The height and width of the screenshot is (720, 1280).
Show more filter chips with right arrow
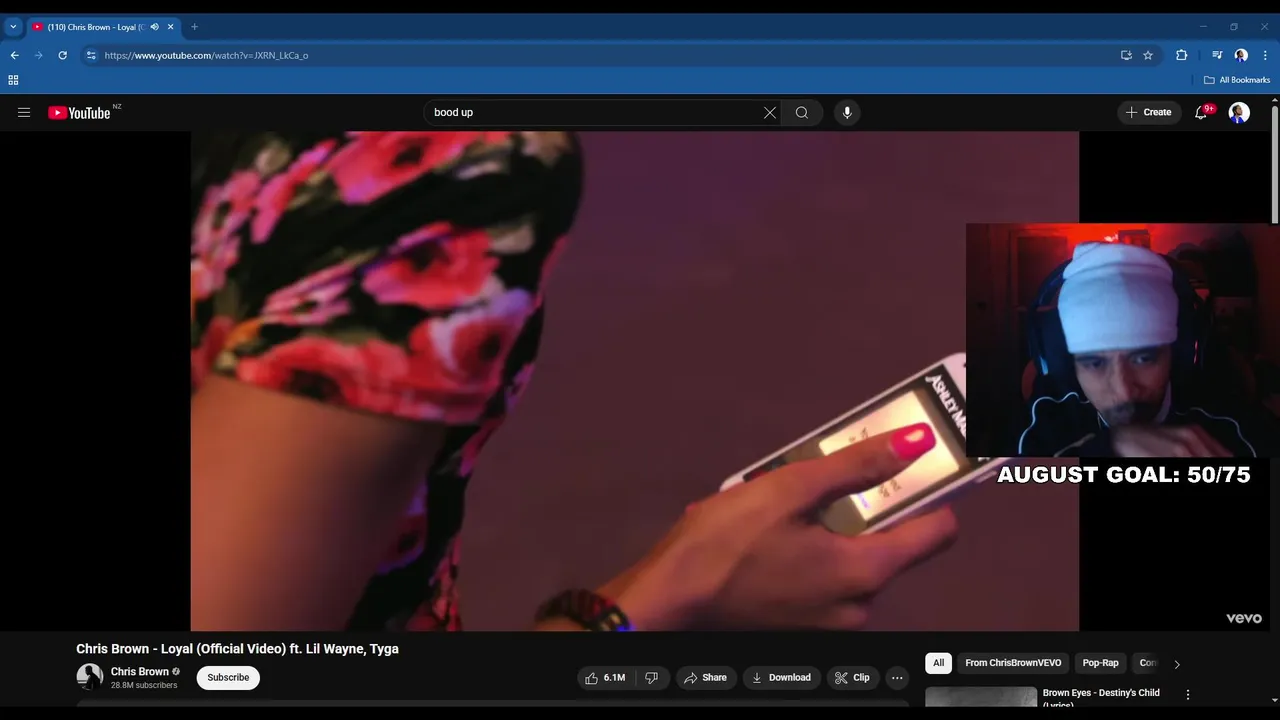coord(1177,664)
